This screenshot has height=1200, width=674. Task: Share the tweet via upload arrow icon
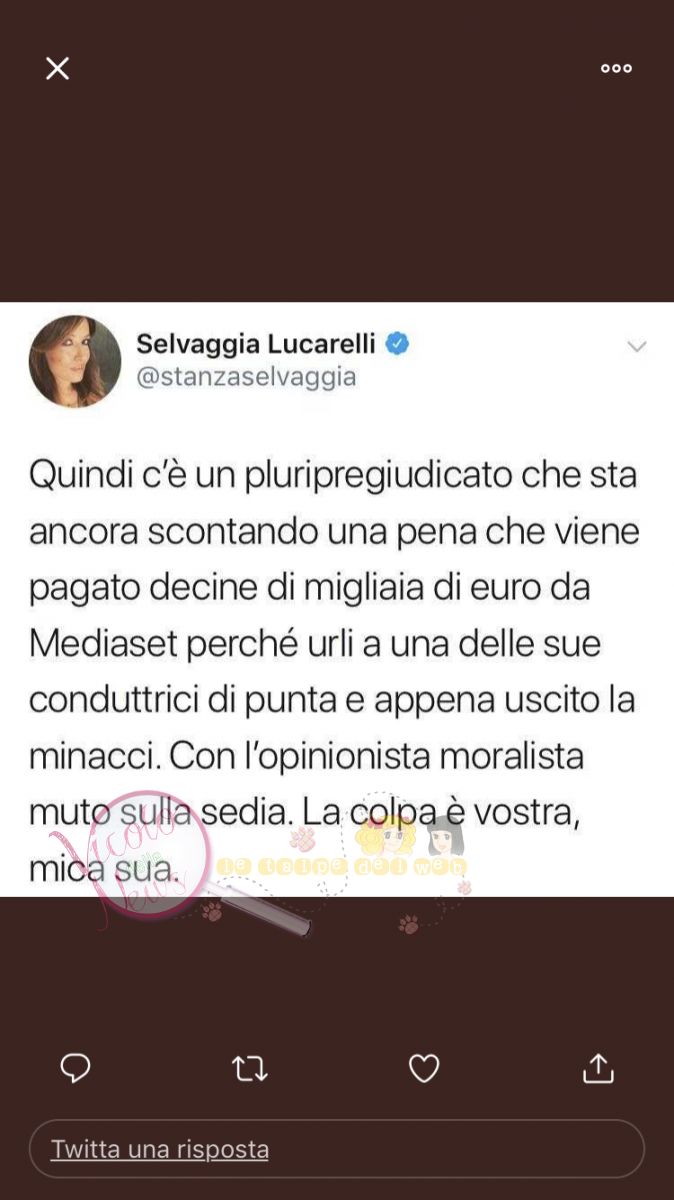point(598,1067)
